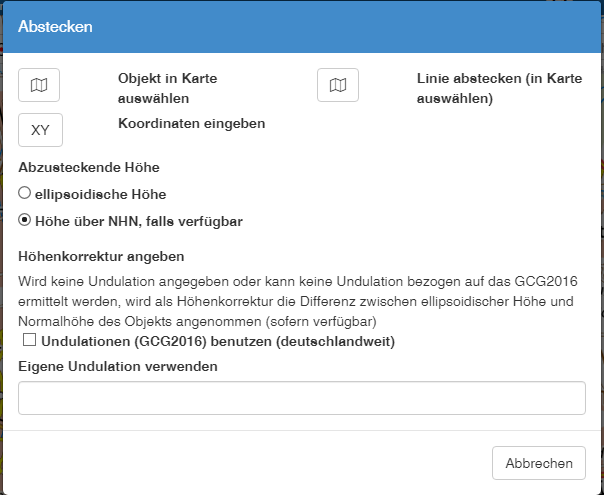Click empty footer area left of Abbrechen
The image size is (604, 495).
250,463
